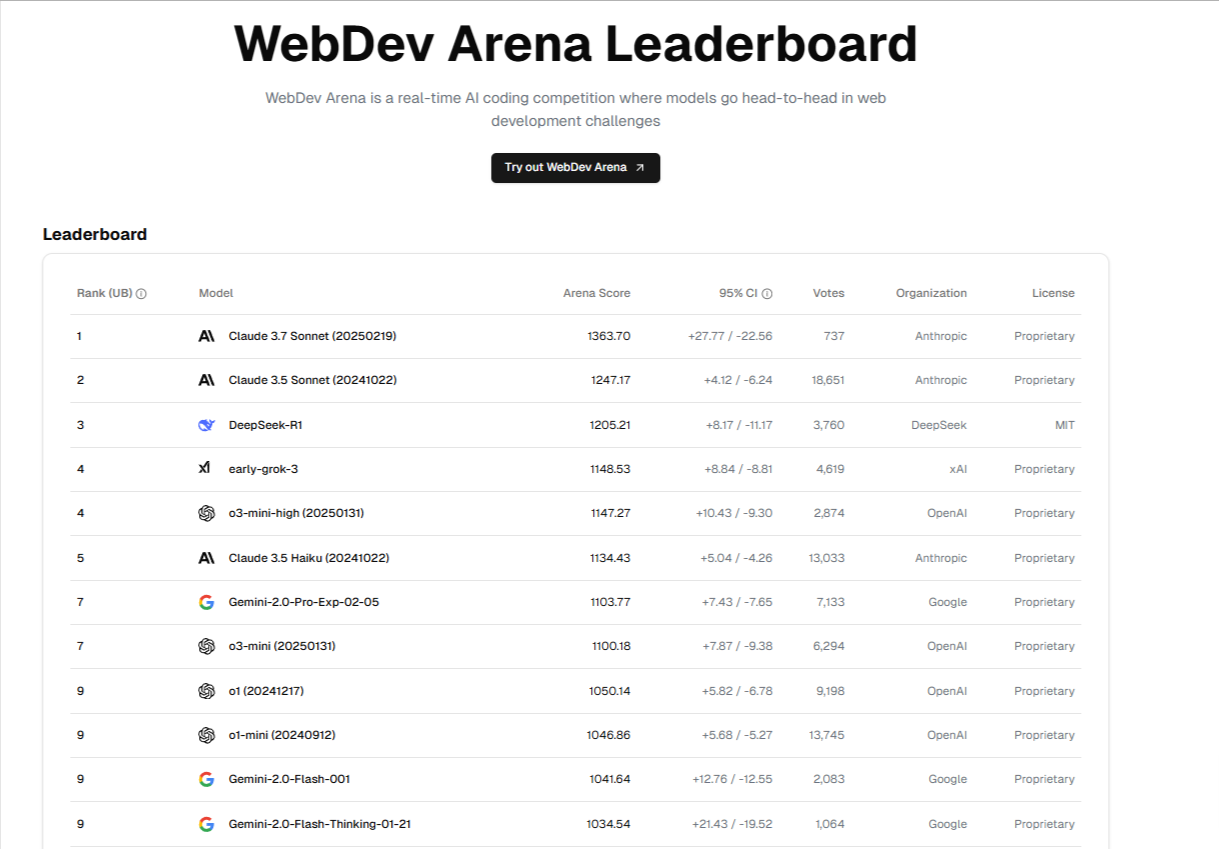1219x849 pixels.
Task: Click the info icon next to Rank (UB)
Action: (141, 294)
